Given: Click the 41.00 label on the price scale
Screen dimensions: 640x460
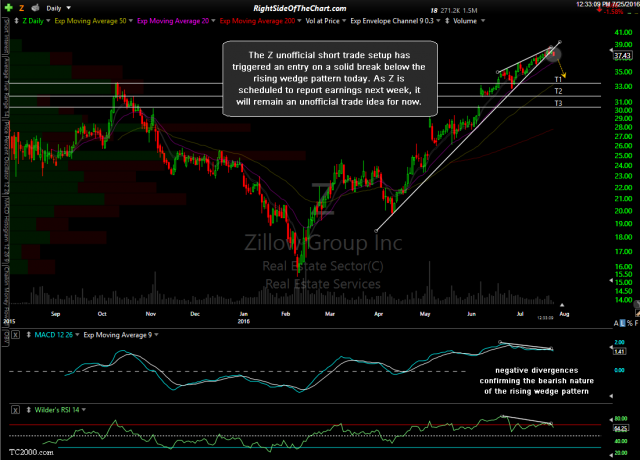Looking at the screenshot, I should click(623, 33).
